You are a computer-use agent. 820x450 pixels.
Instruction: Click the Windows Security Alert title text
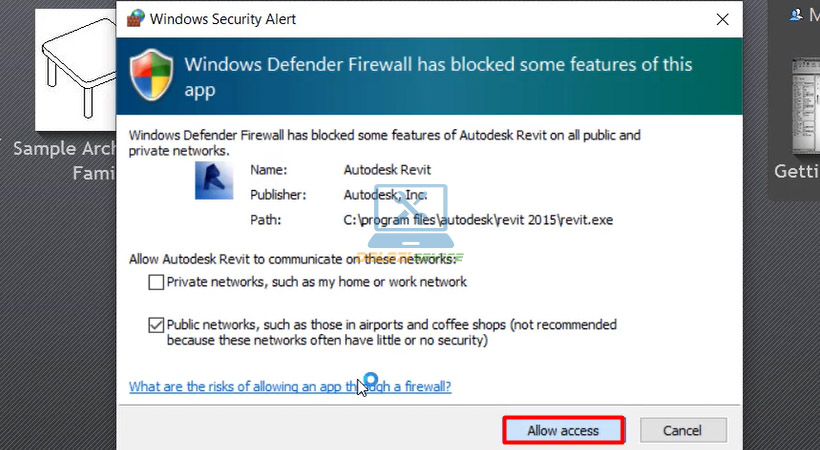tap(222, 19)
